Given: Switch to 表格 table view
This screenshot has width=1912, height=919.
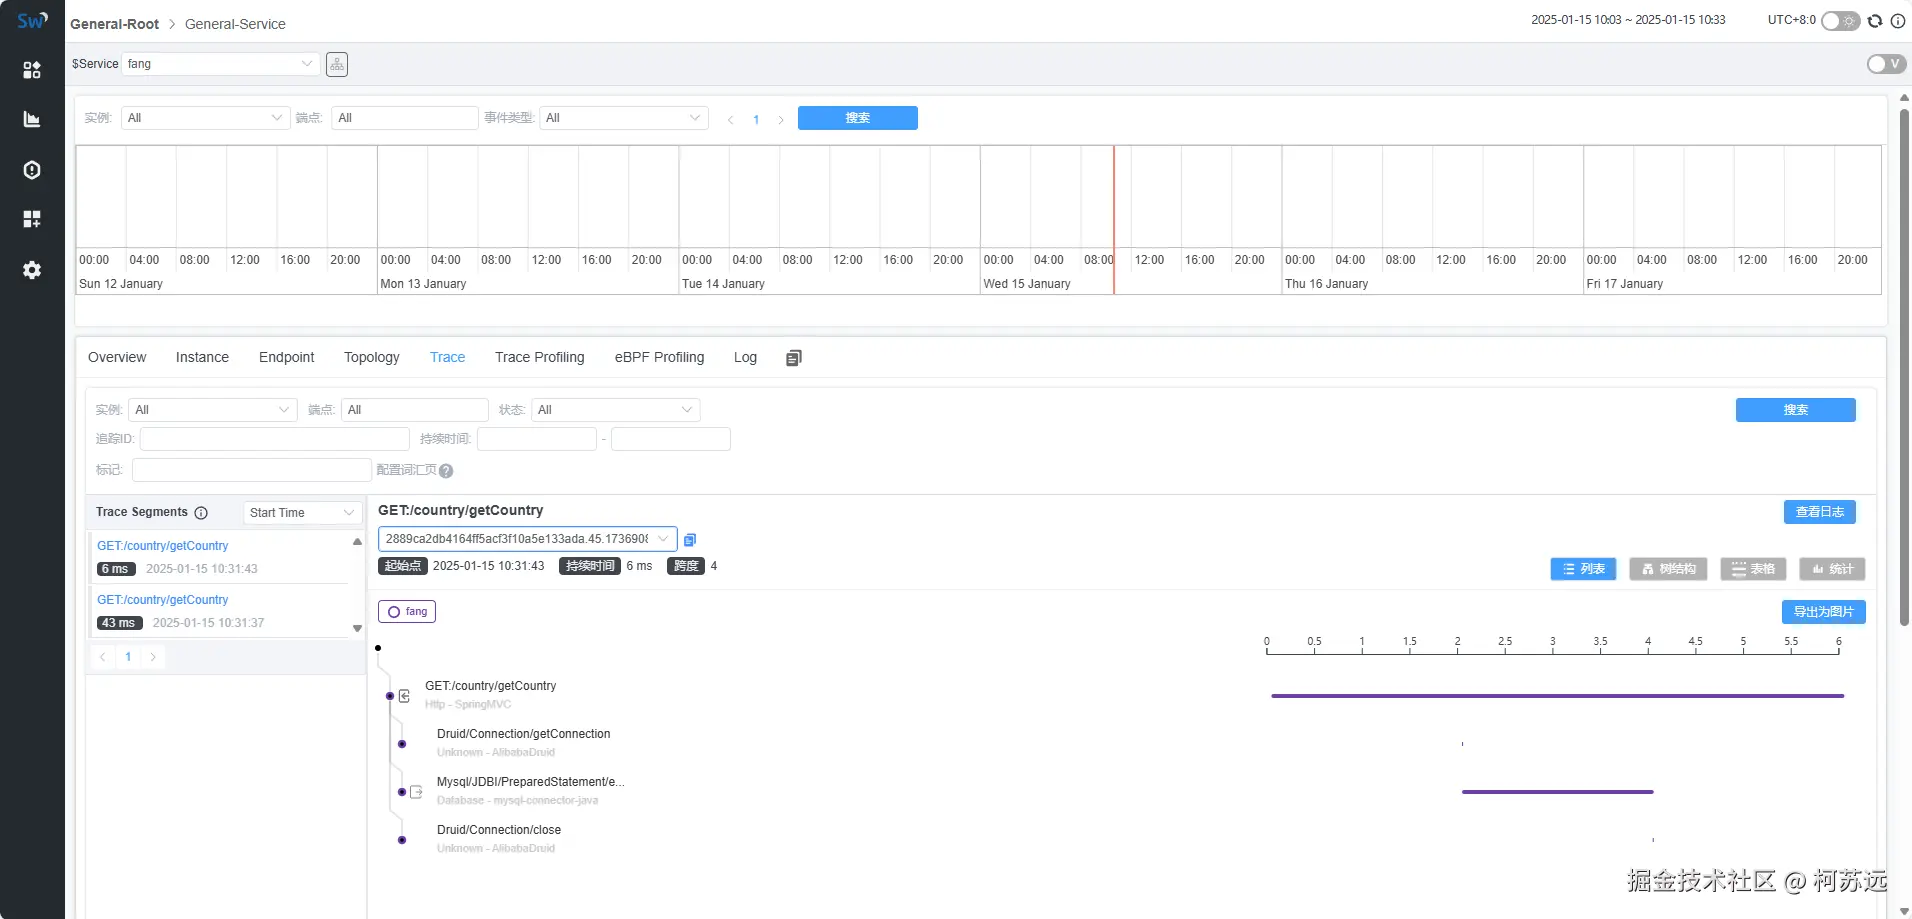Looking at the screenshot, I should click(x=1753, y=569).
